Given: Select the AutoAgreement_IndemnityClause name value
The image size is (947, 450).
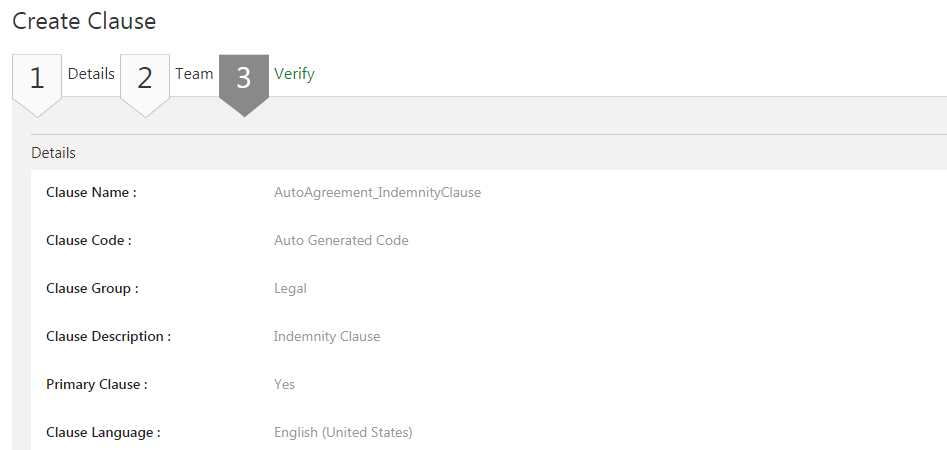Looking at the screenshot, I should 377,192.
